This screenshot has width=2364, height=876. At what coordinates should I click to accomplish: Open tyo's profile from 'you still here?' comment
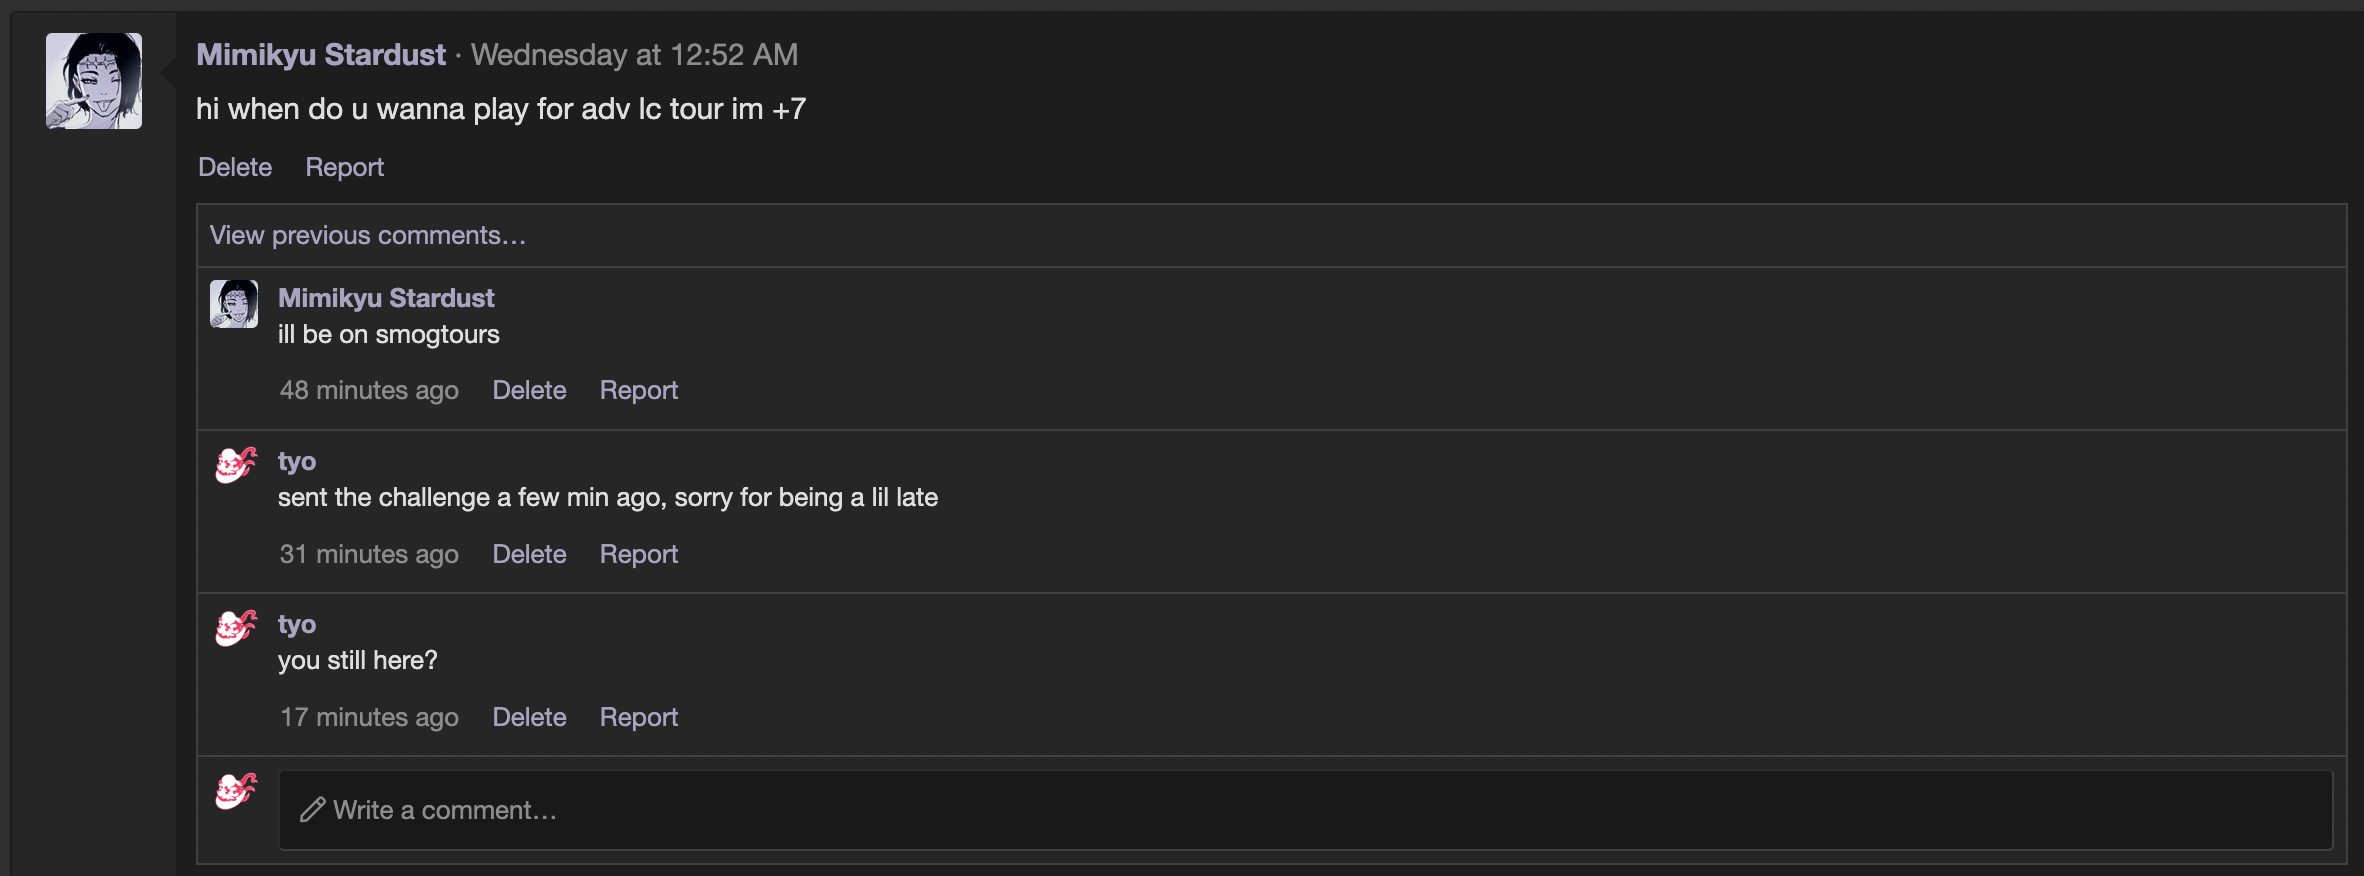click(297, 624)
